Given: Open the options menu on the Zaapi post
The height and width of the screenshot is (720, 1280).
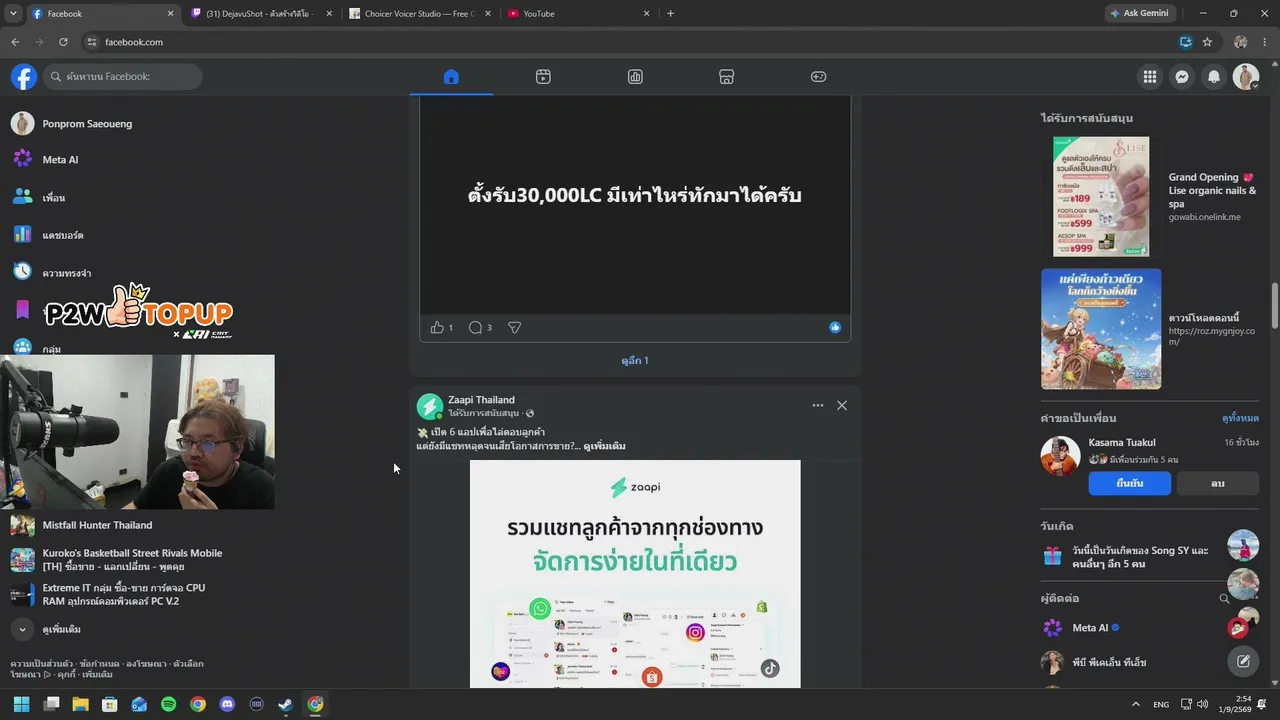Looking at the screenshot, I should click(818, 405).
